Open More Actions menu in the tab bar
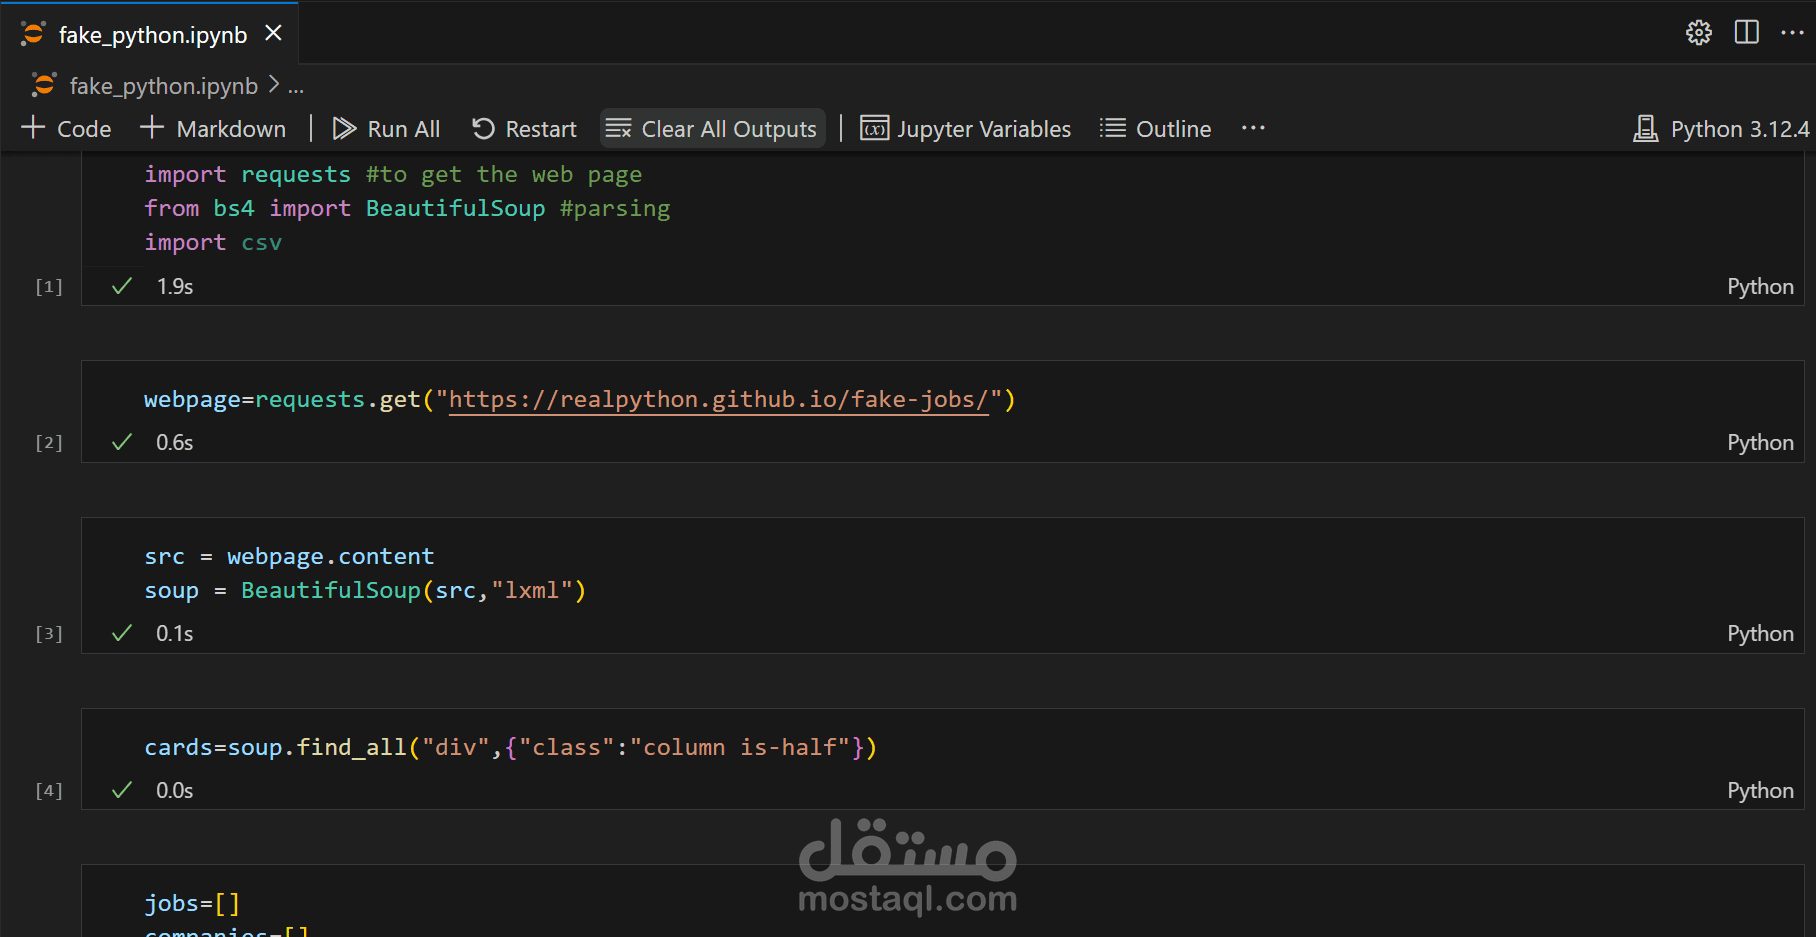This screenshot has width=1816, height=937. [1792, 33]
